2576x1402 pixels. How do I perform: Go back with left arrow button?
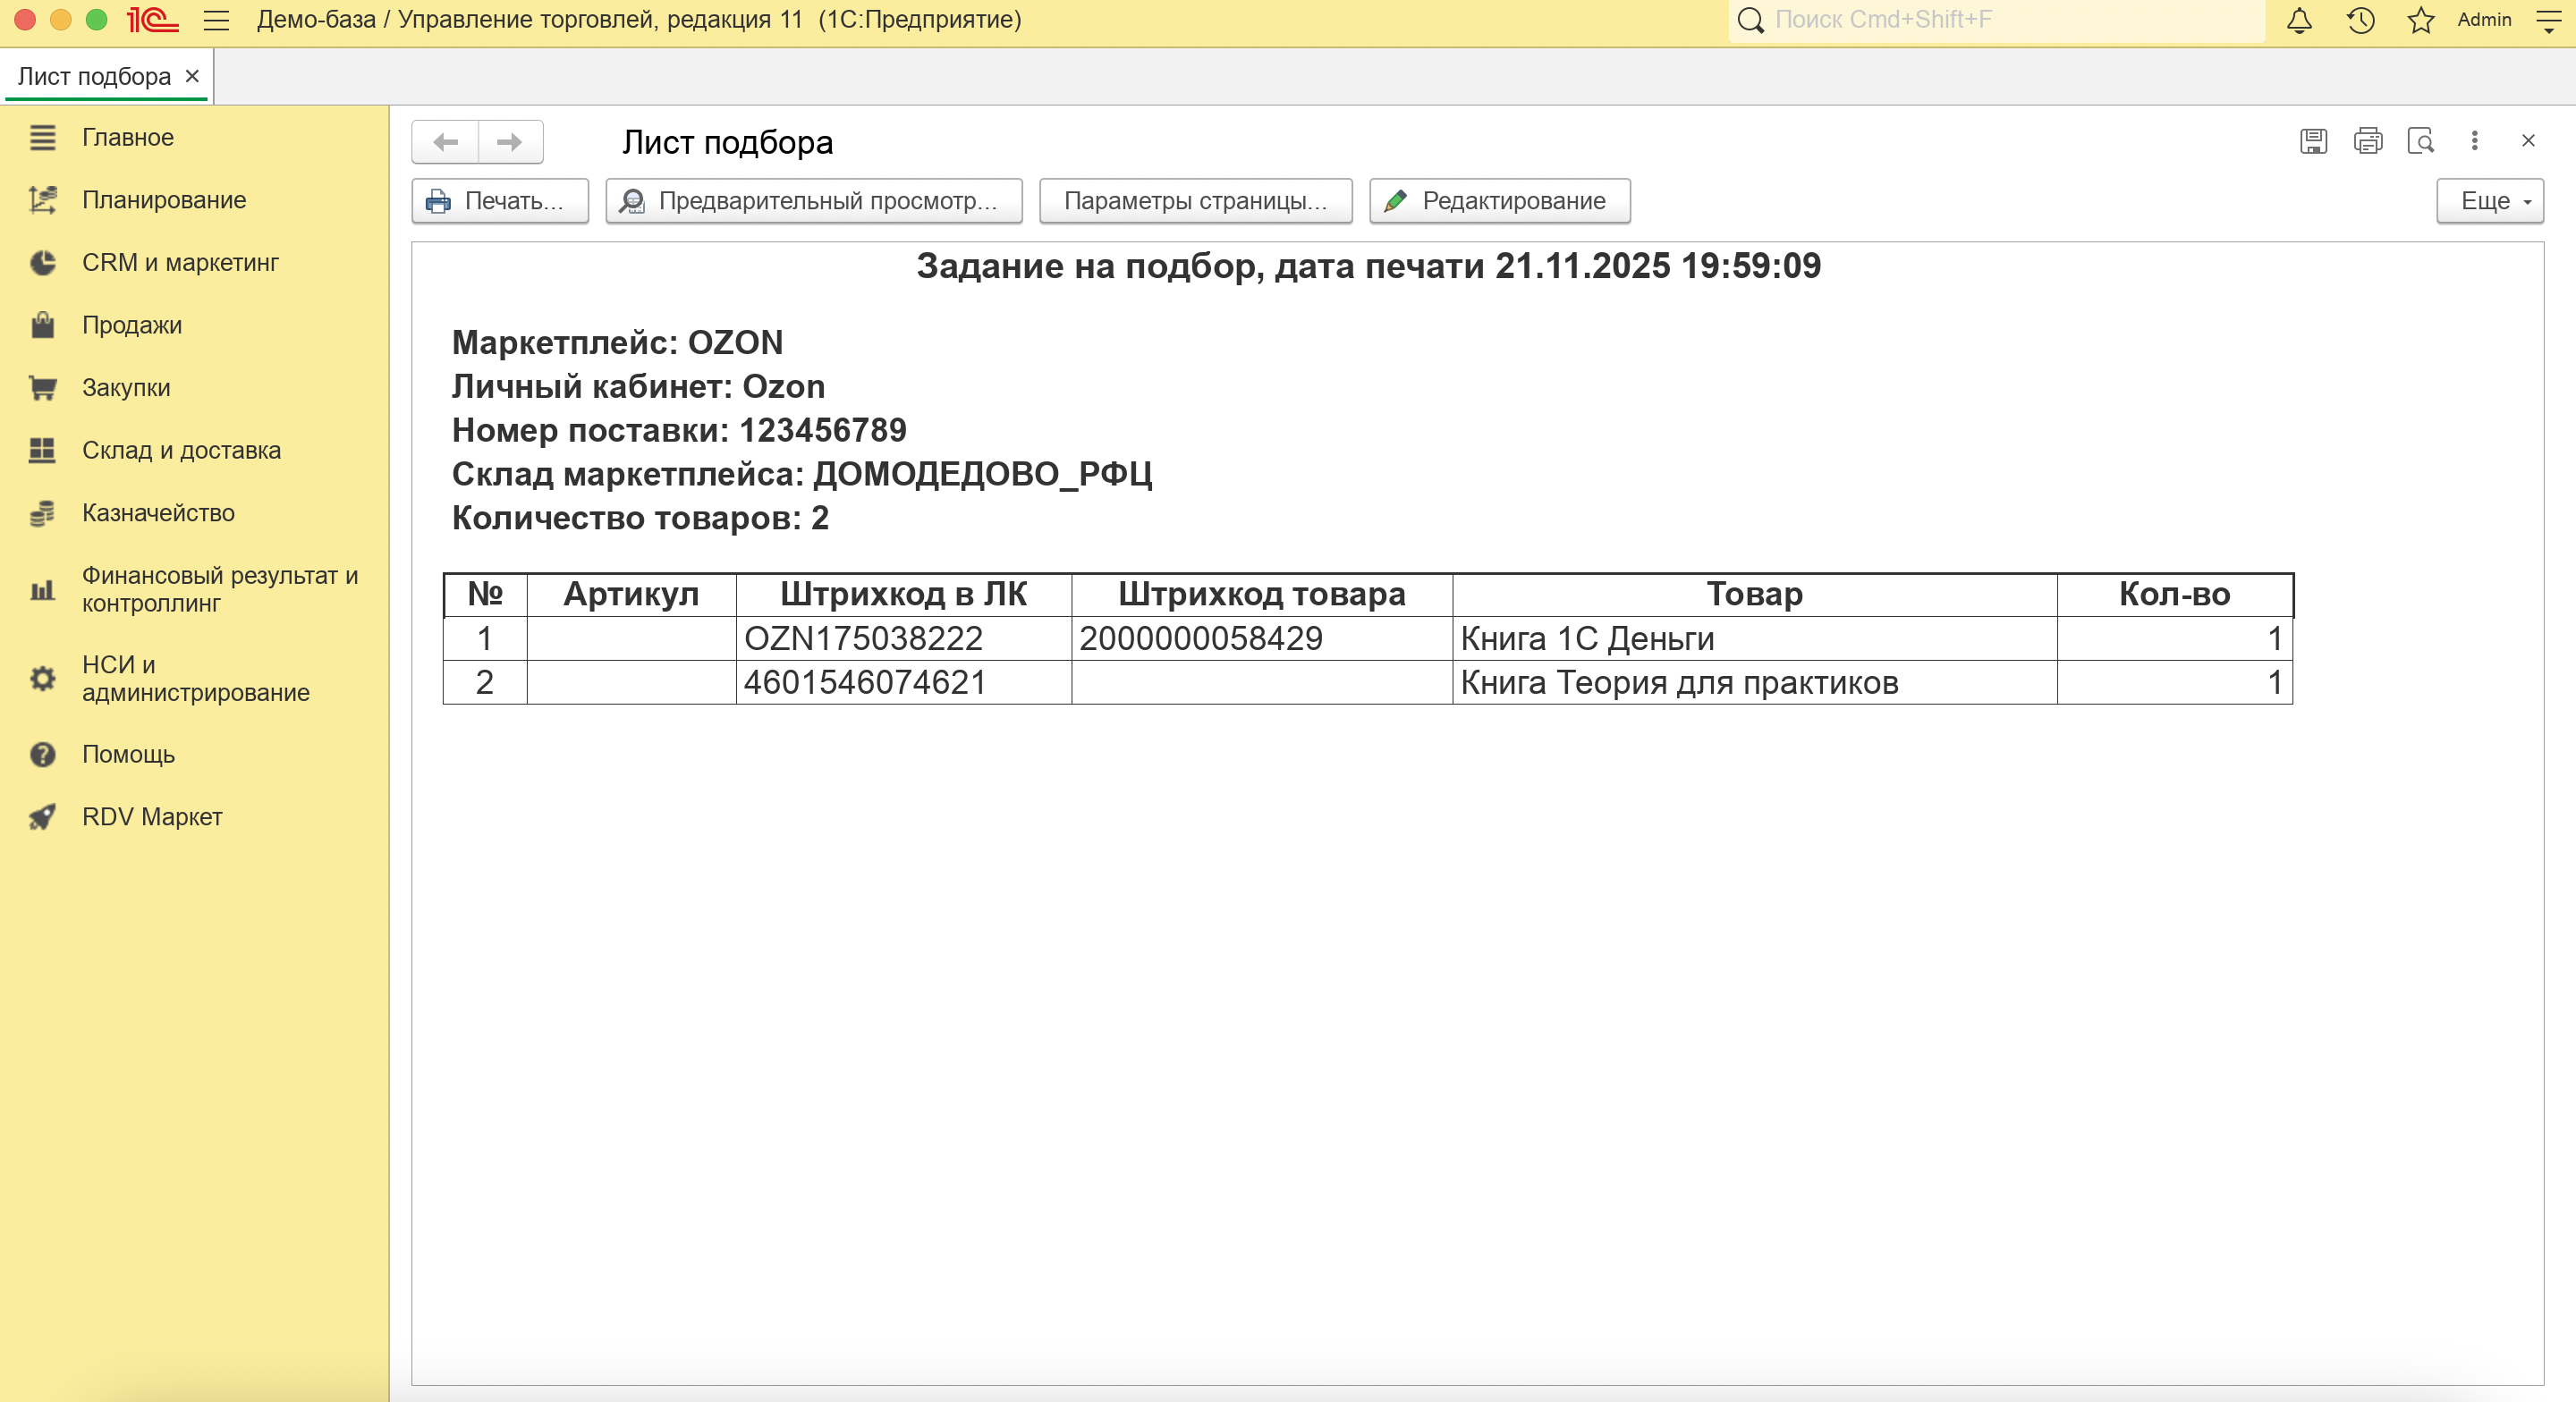446,142
